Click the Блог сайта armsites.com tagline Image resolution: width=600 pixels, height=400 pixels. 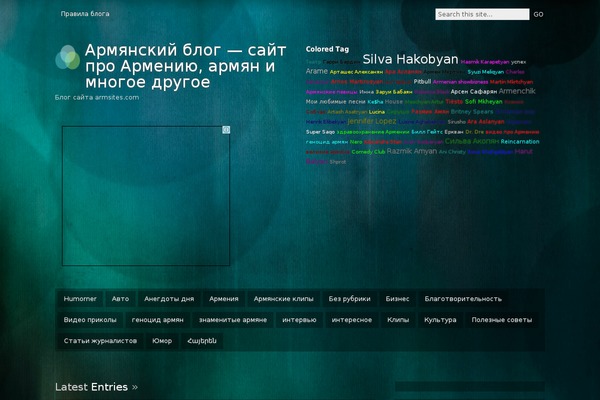[97, 97]
